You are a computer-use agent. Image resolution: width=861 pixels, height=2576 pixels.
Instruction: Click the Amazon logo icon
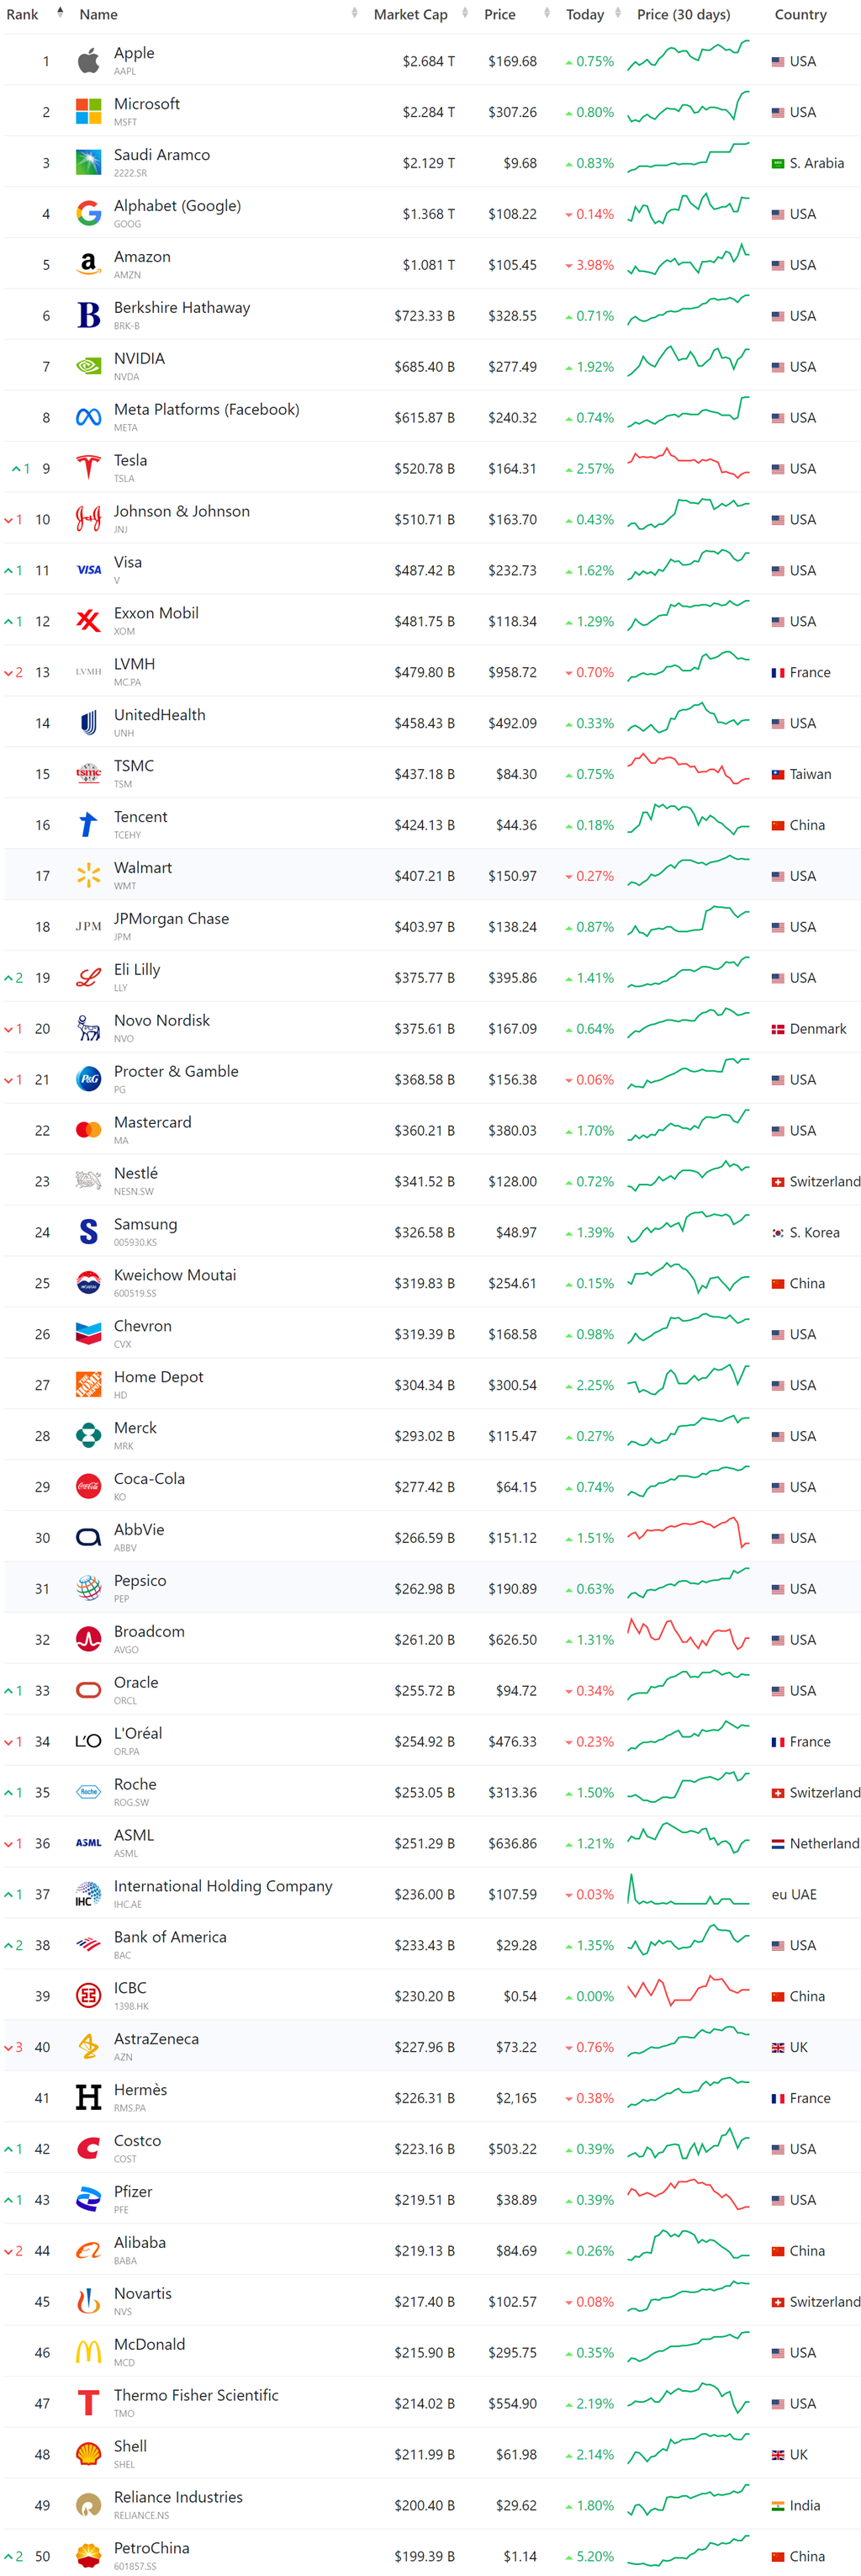coord(88,265)
